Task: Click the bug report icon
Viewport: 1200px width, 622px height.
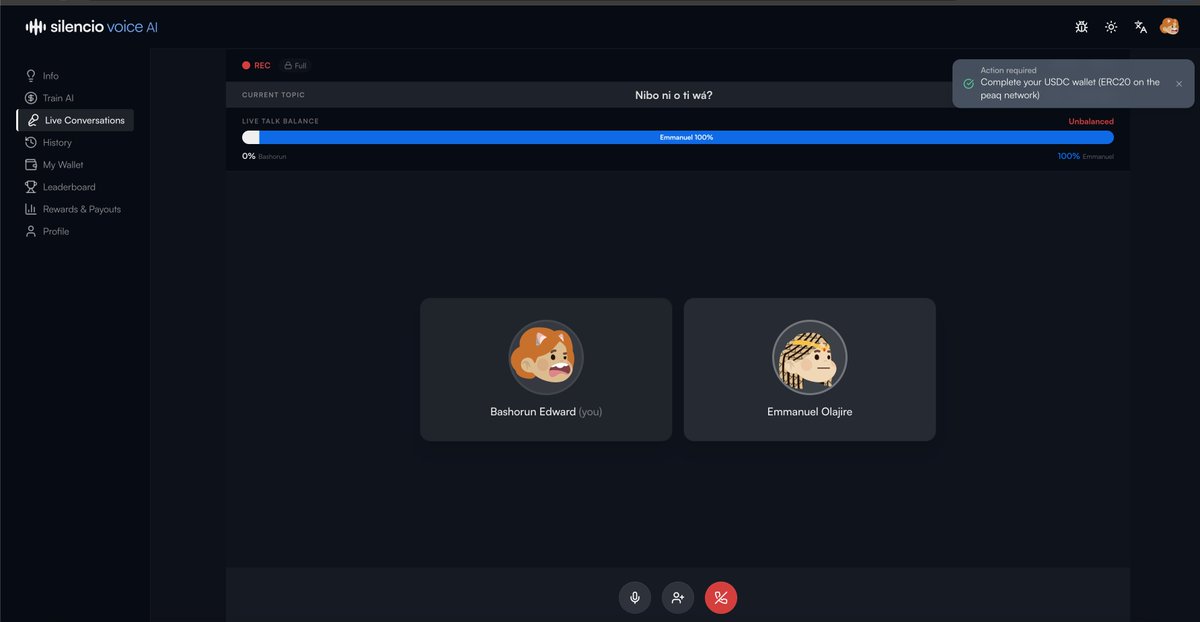Action: point(1081,27)
